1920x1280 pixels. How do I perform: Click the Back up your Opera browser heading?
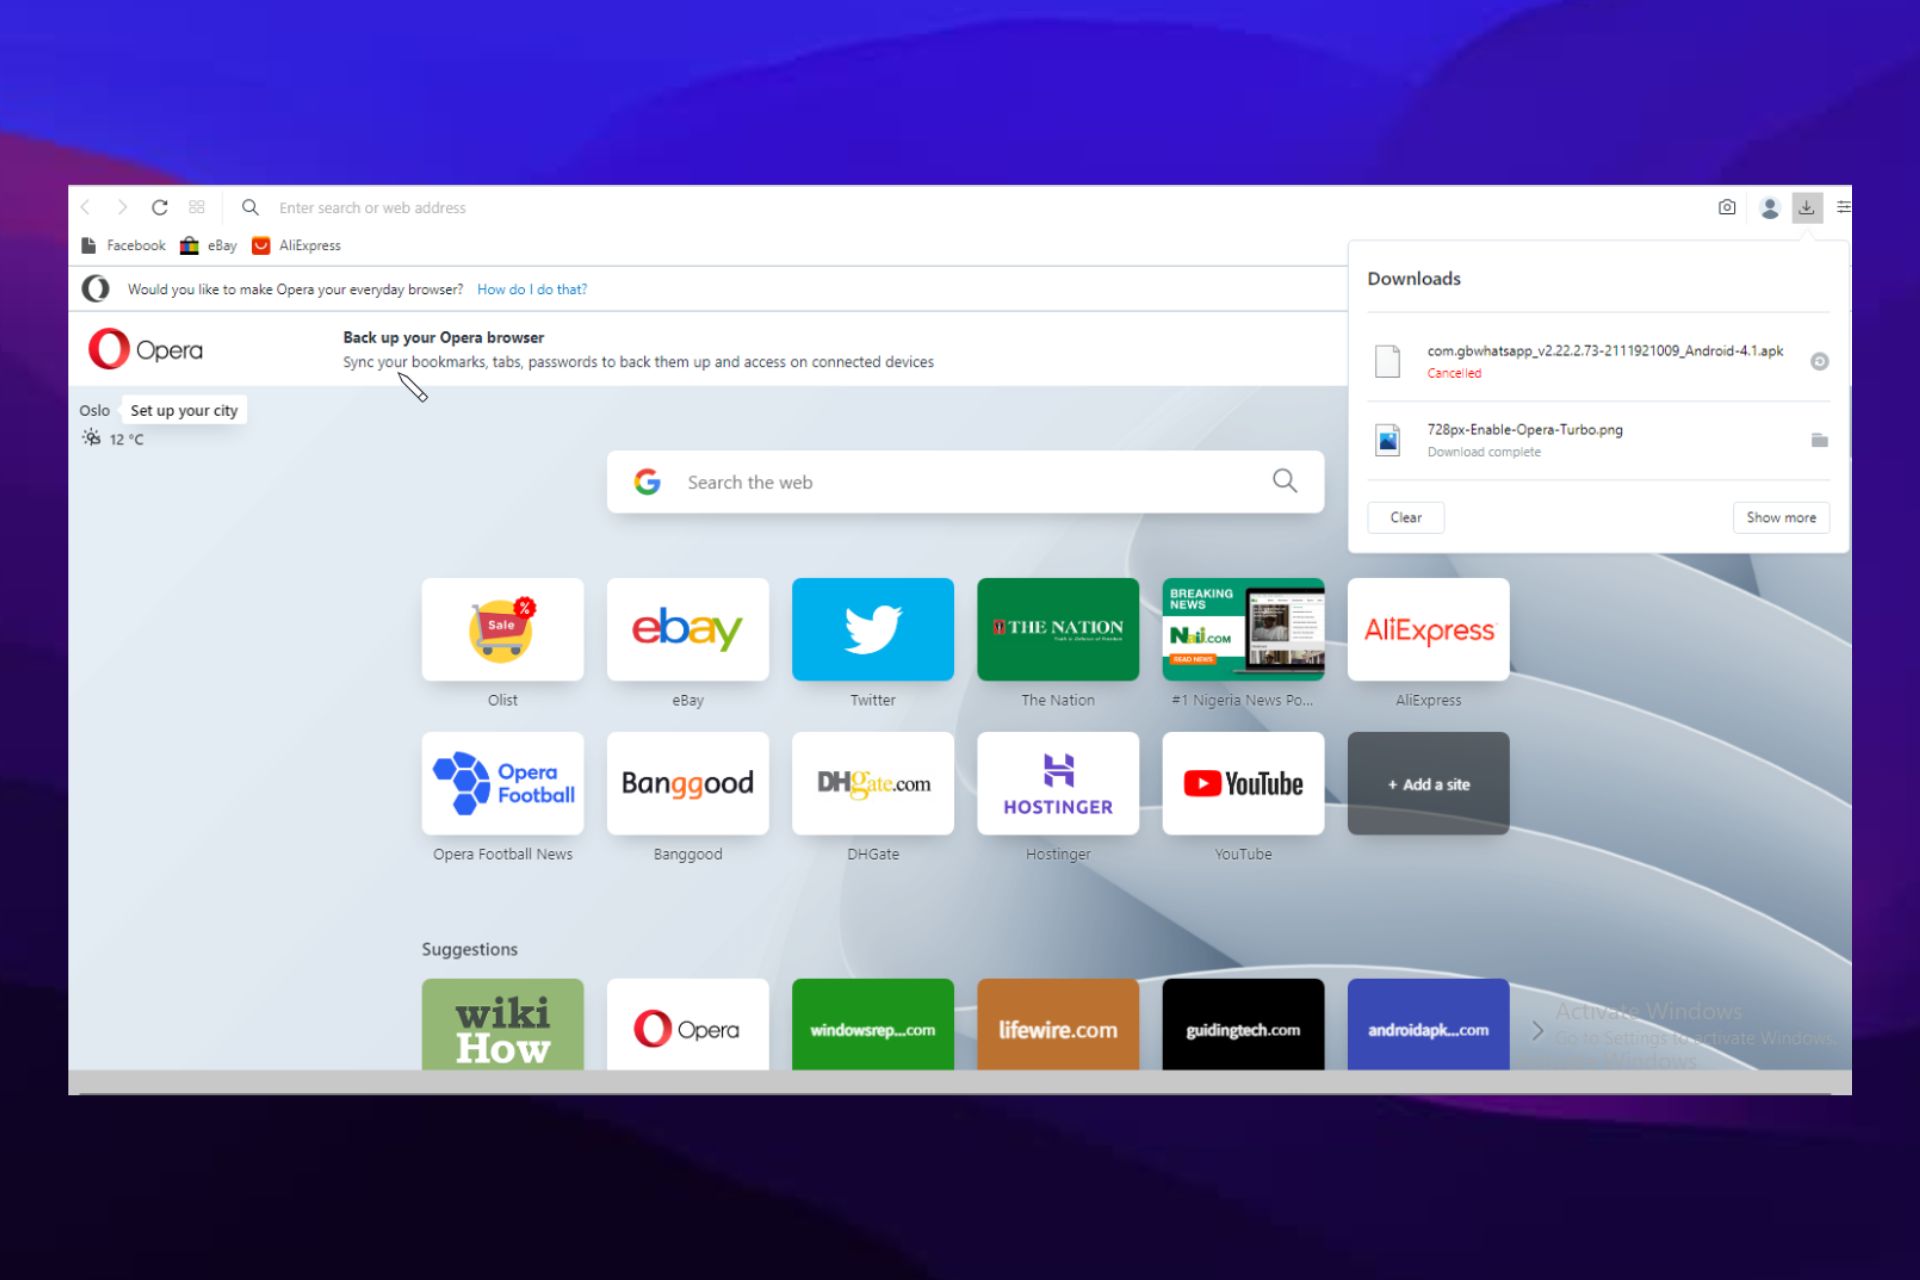click(x=444, y=337)
